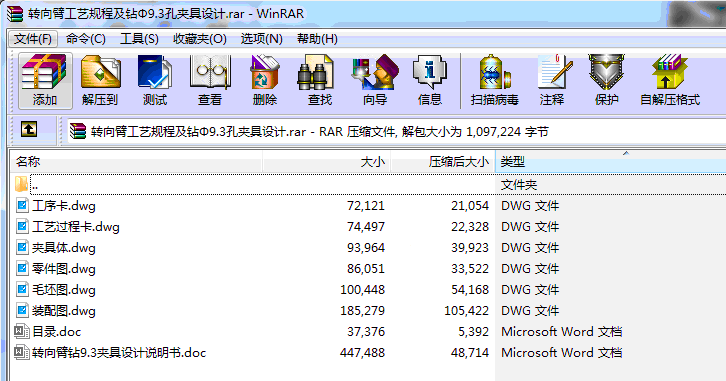Click the size value 185,279

tap(362, 311)
